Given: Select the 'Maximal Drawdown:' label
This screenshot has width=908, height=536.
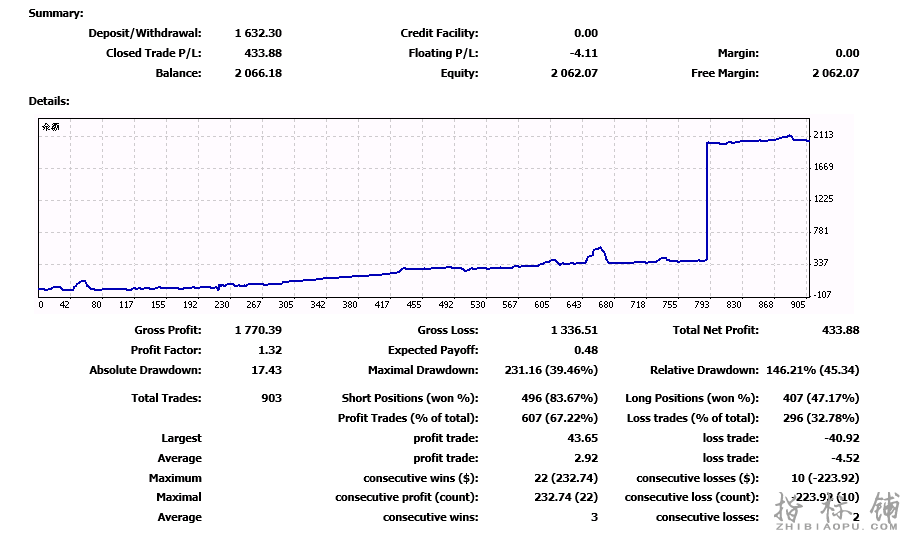Looking at the screenshot, I should point(423,370).
